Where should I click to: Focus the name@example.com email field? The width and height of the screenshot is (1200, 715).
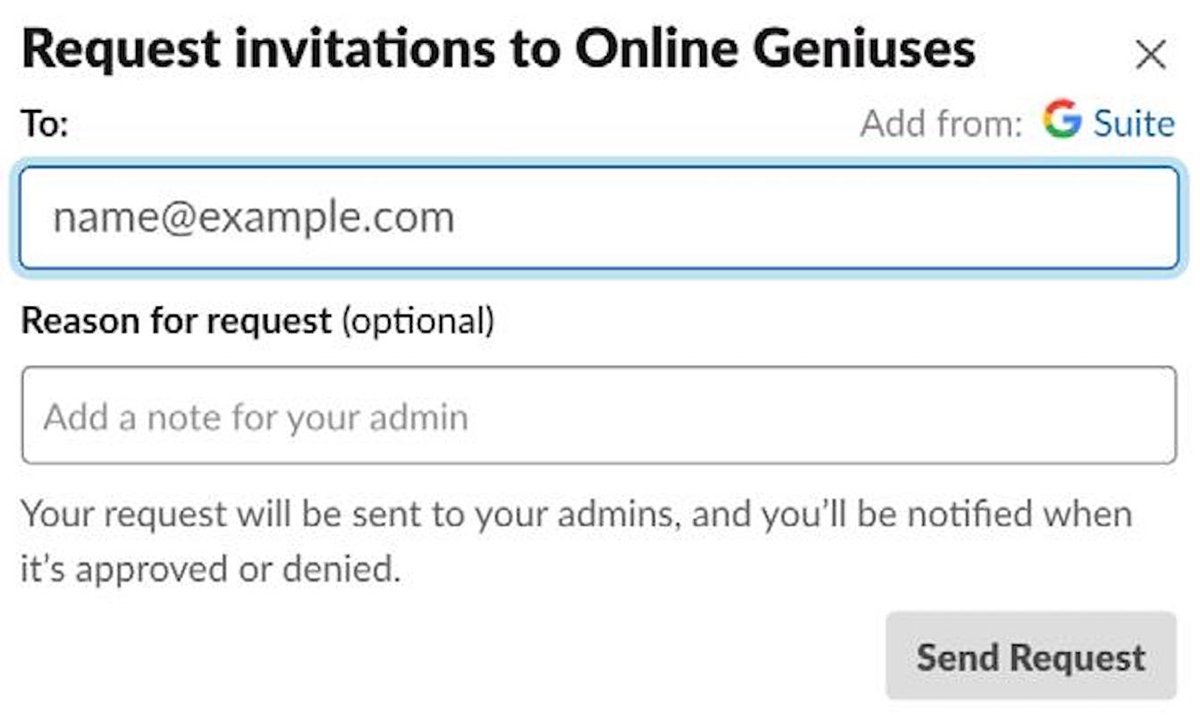[x=598, y=218]
